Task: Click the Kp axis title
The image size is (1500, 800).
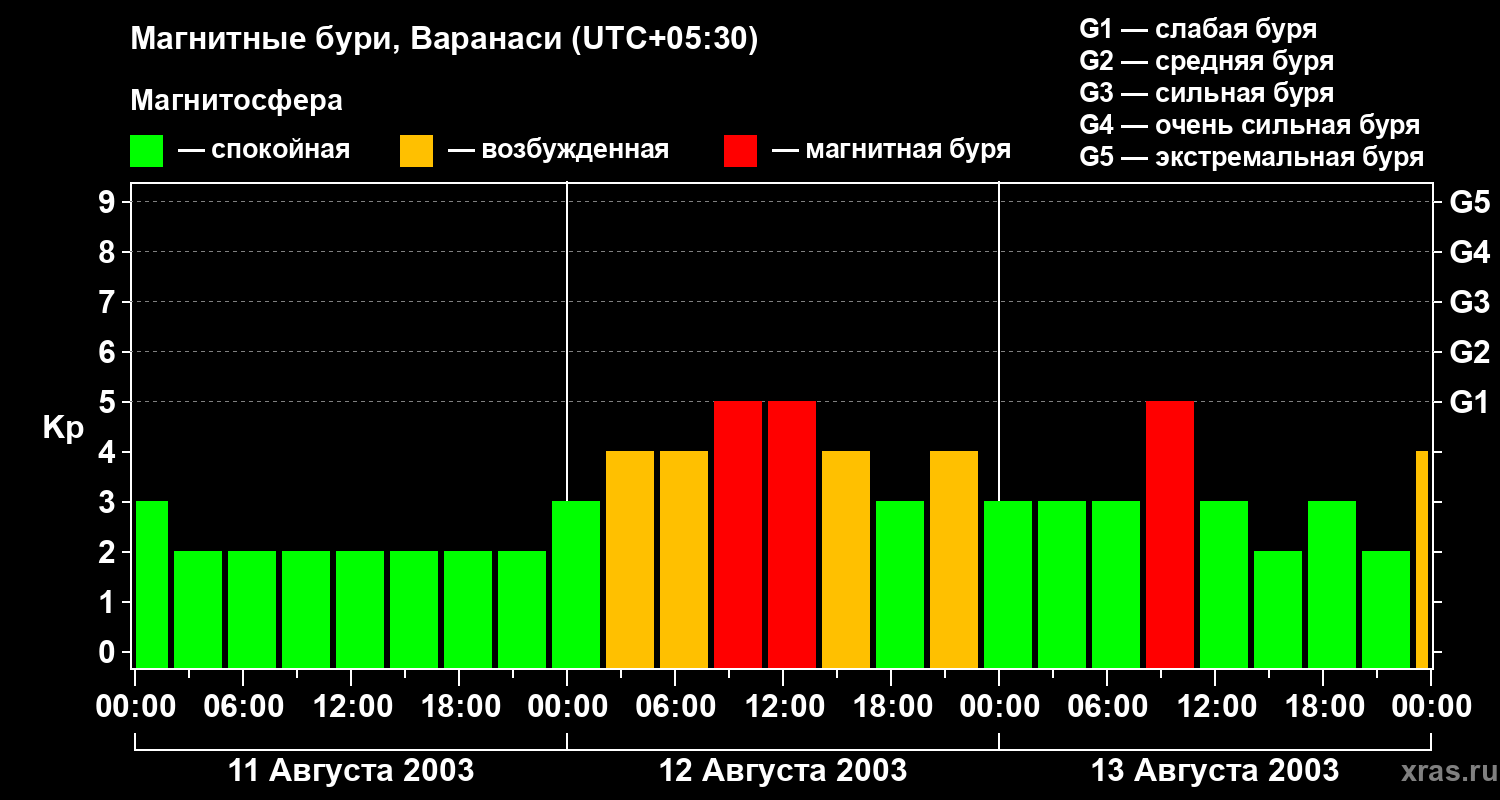Action: point(63,428)
